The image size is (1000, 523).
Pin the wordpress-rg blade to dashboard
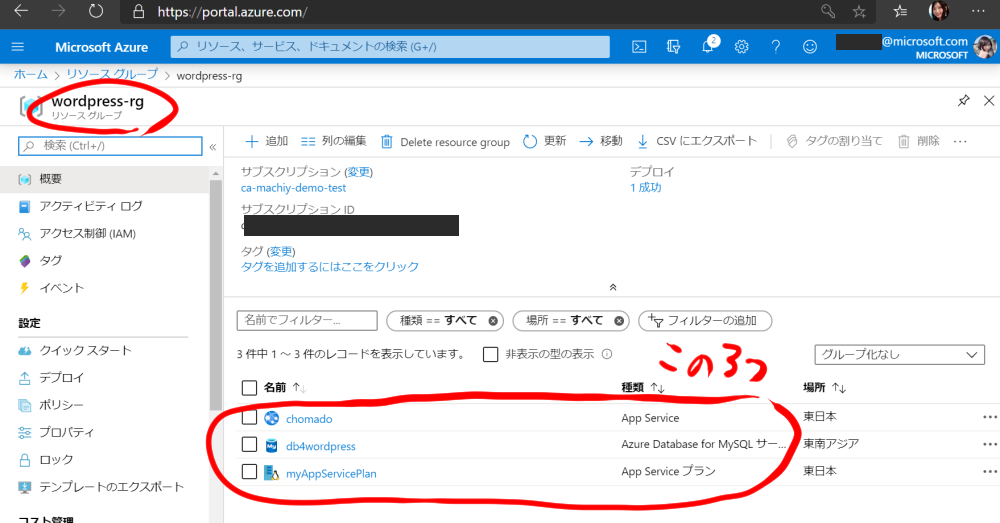point(964,100)
